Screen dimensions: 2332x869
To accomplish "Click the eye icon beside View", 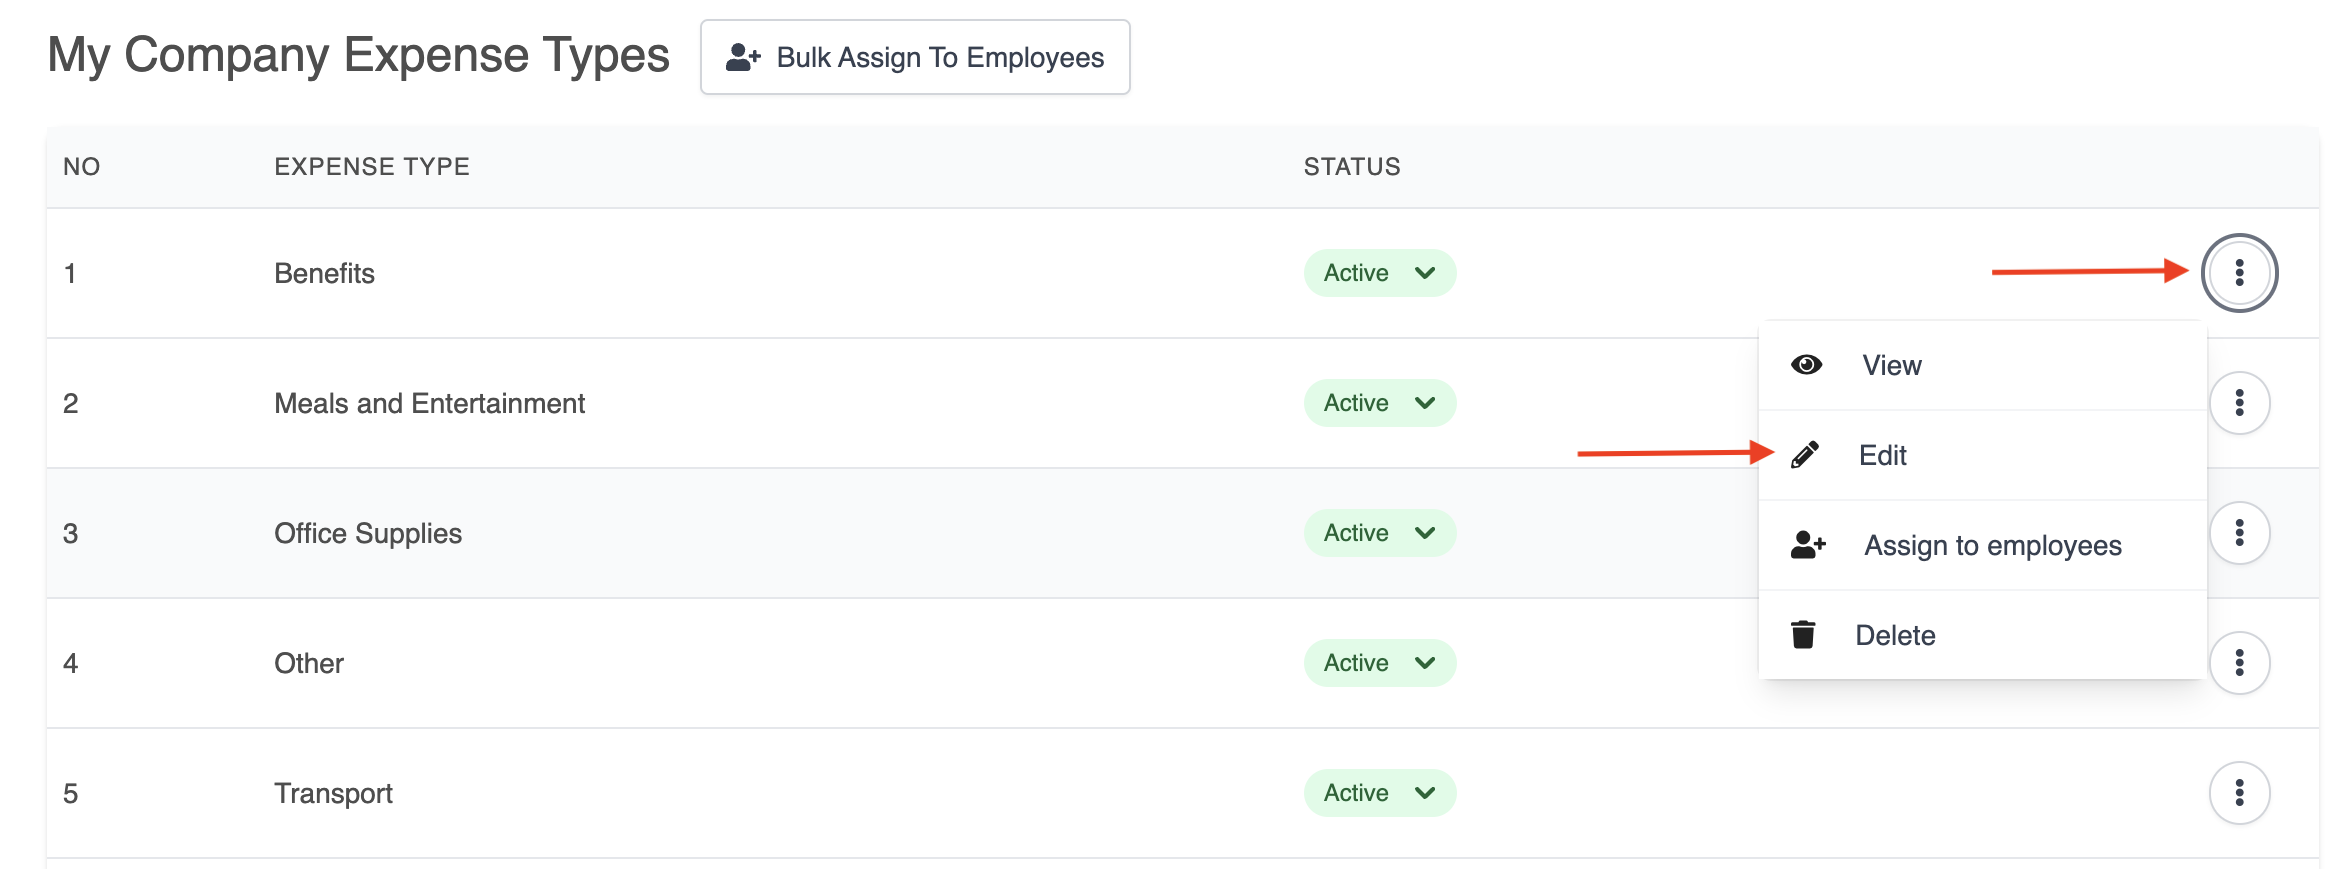I will pos(1806,365).
